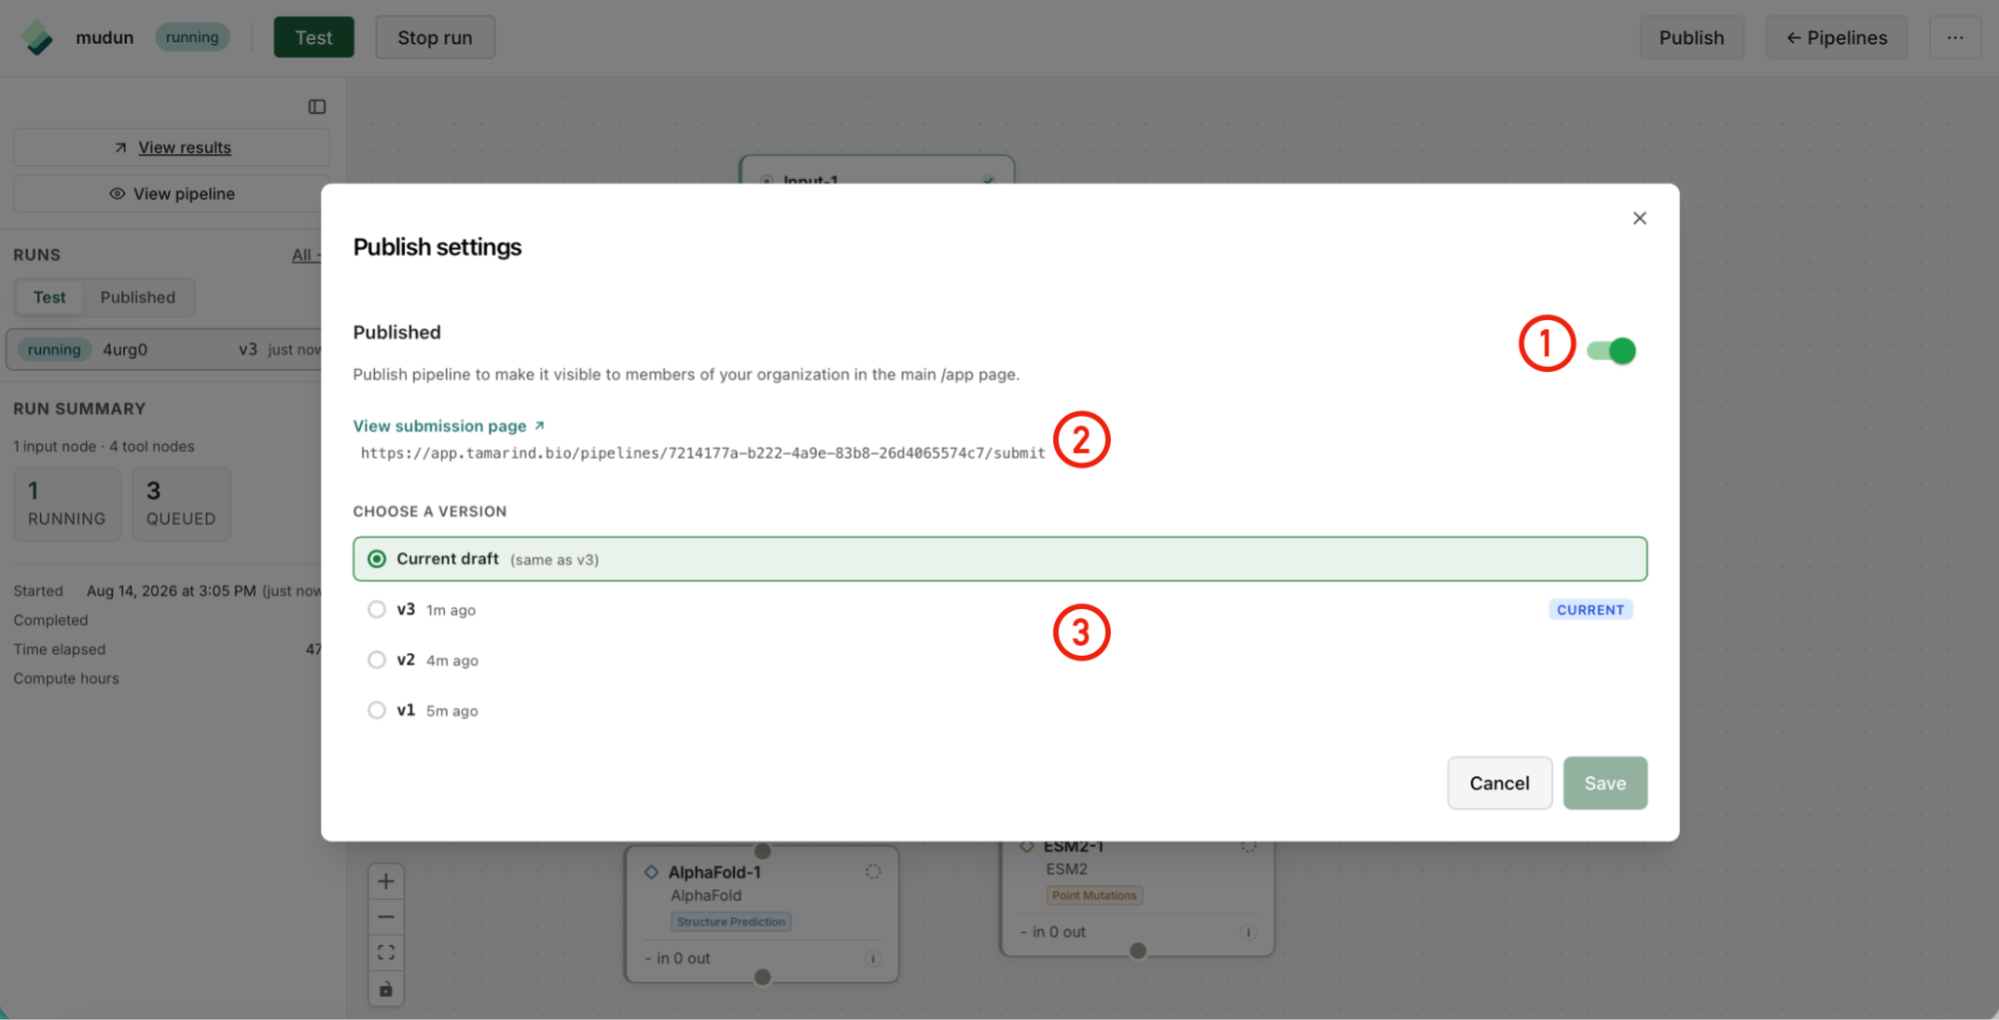Click the CURRENT badge on v3
The image size is (1999, 1020).
click(1590, 609)
